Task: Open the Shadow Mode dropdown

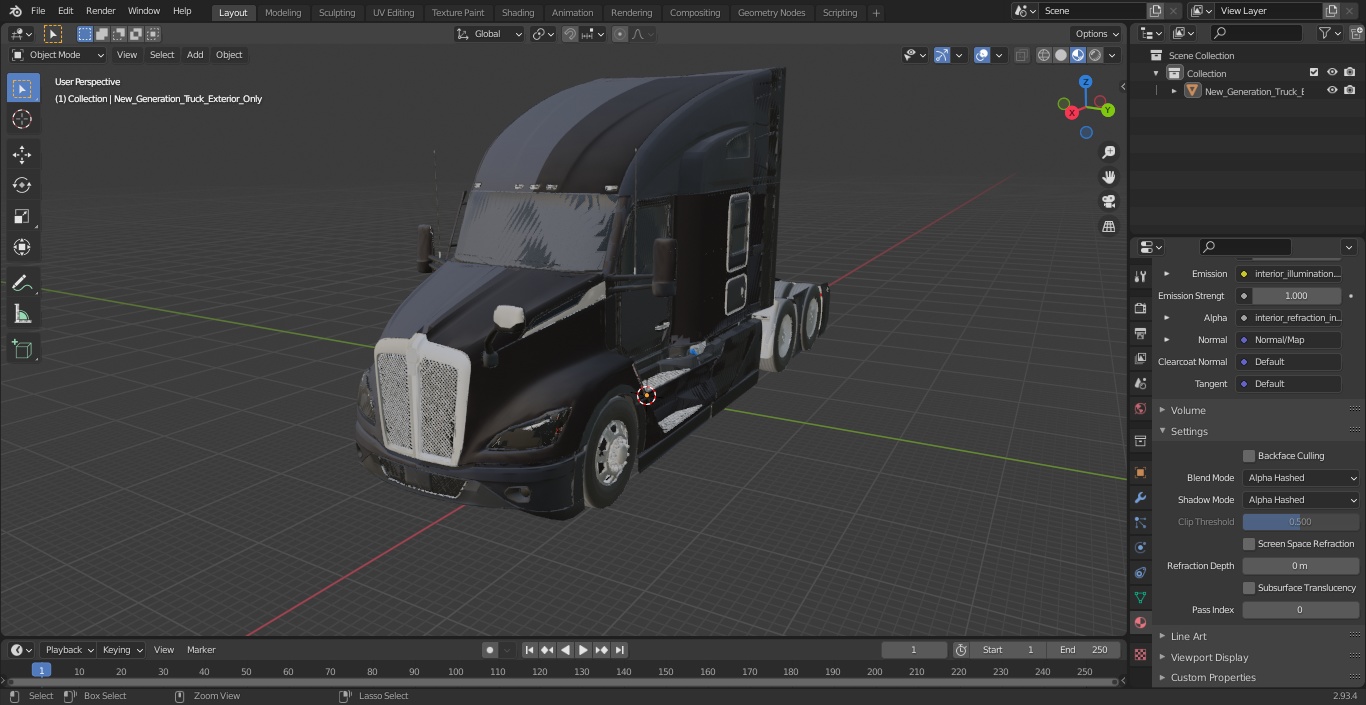Action: point(1301,500)
